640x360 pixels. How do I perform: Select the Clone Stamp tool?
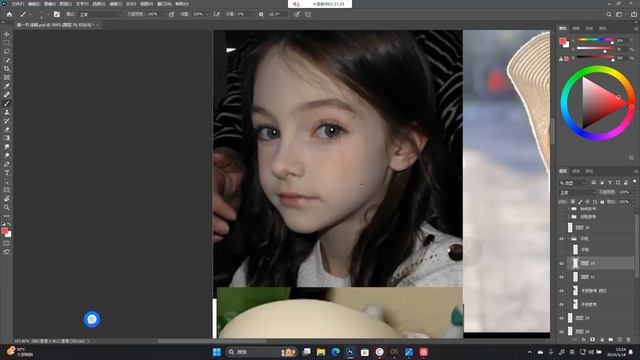click(x=7, y=112)
